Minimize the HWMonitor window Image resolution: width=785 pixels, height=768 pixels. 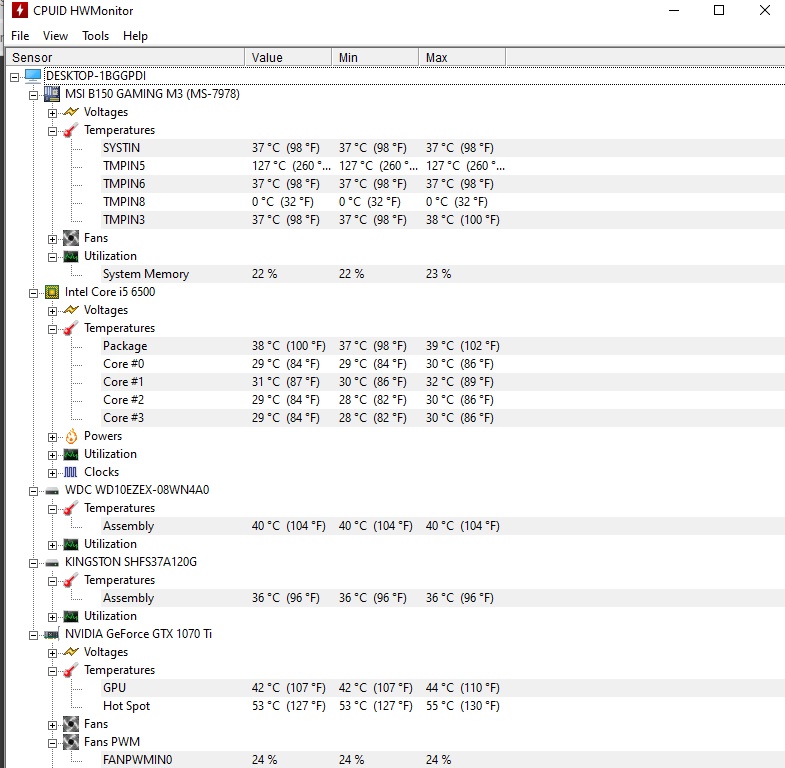674,10
